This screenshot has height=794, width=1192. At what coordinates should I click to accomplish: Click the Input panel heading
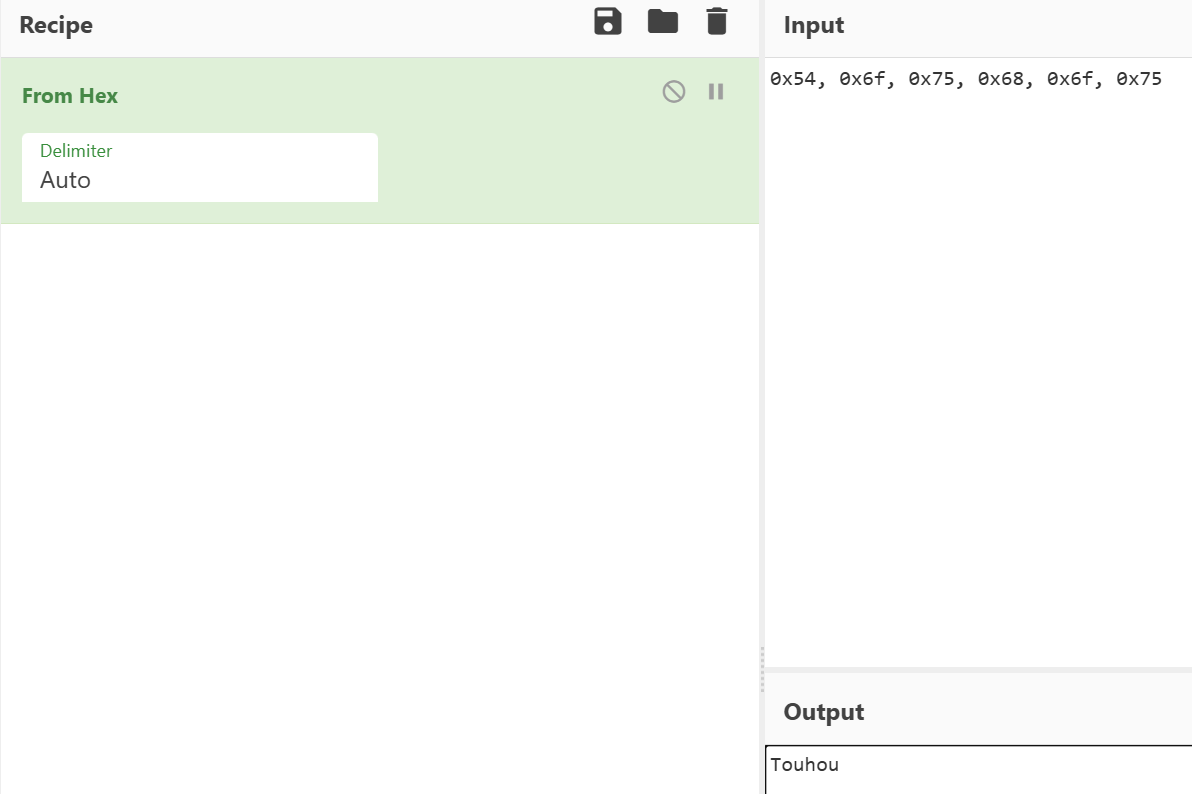pyautogui.click(x=814, y=26)
